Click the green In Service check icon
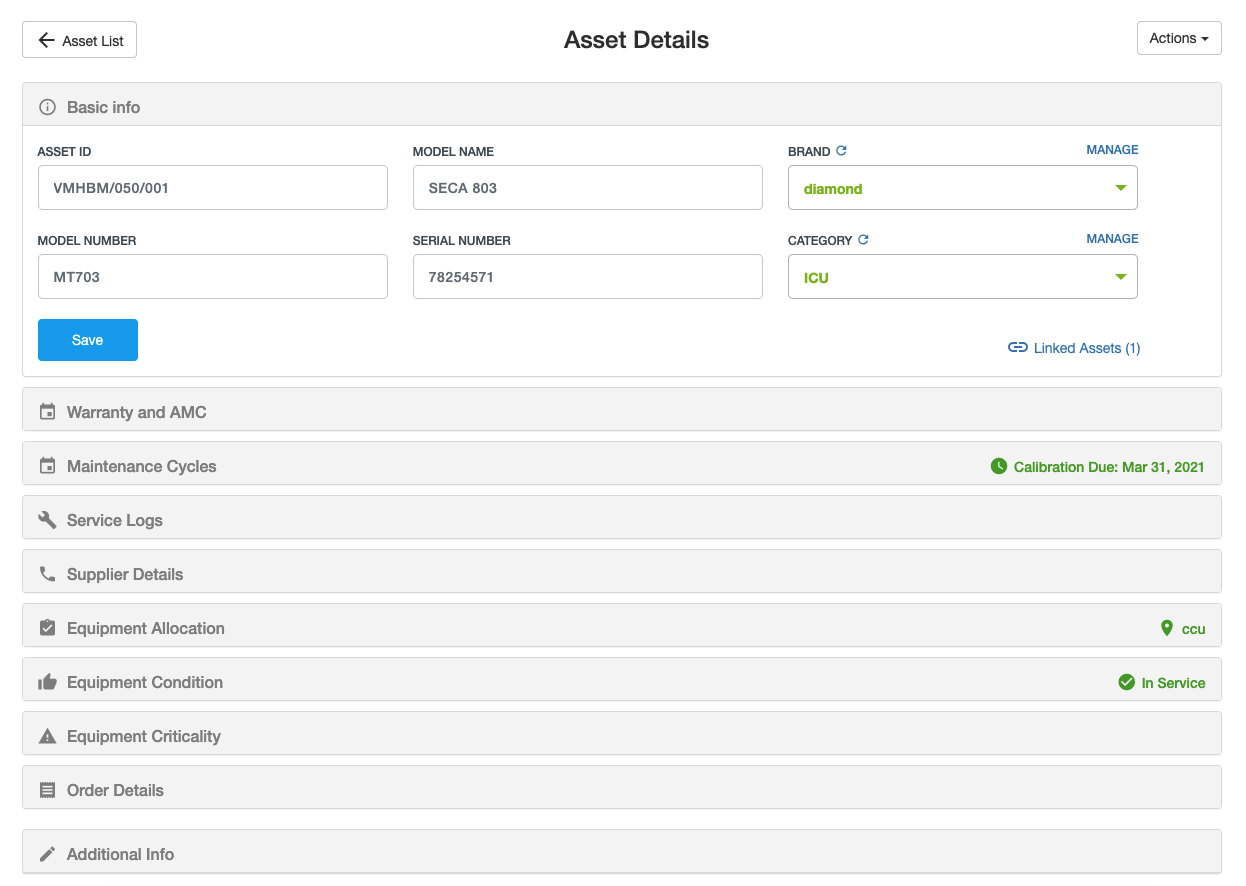Screen dimensions: 1246x886 pos(1127,682)
